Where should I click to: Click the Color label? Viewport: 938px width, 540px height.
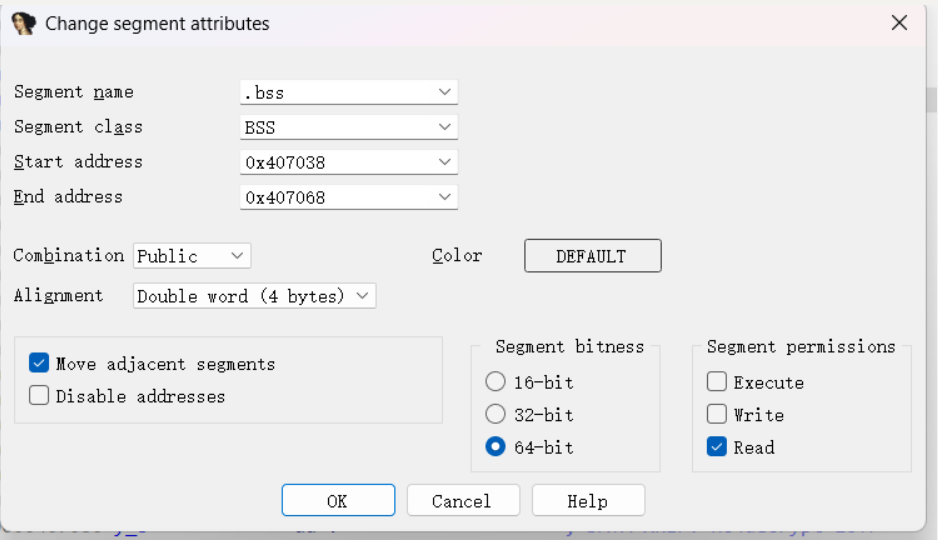pyautogui.click(x=457, y=255)
